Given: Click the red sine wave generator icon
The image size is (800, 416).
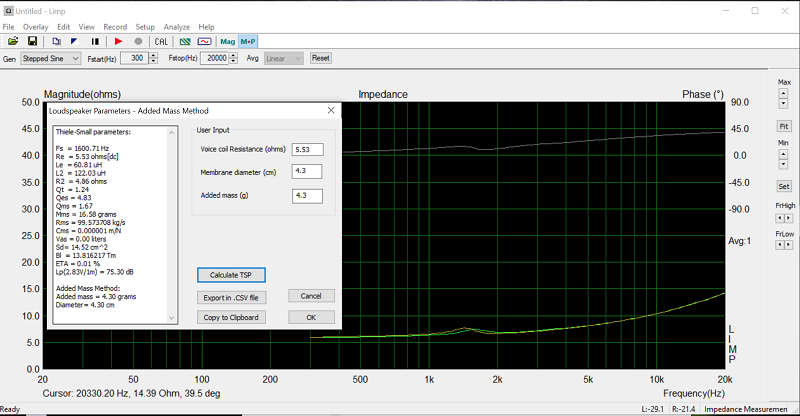Looking at the screenshot, I should click(x=205, y=41).
